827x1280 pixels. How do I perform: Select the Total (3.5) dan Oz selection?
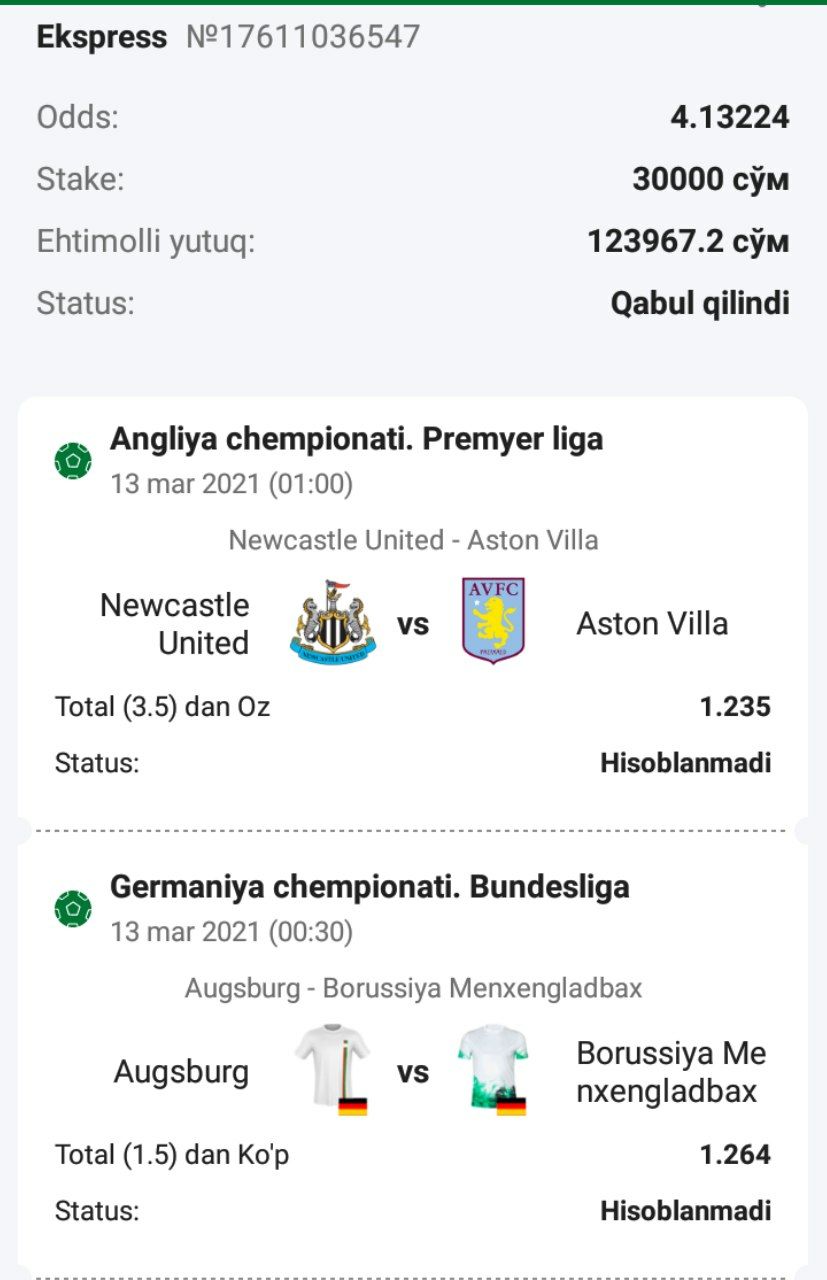(163, 707)
